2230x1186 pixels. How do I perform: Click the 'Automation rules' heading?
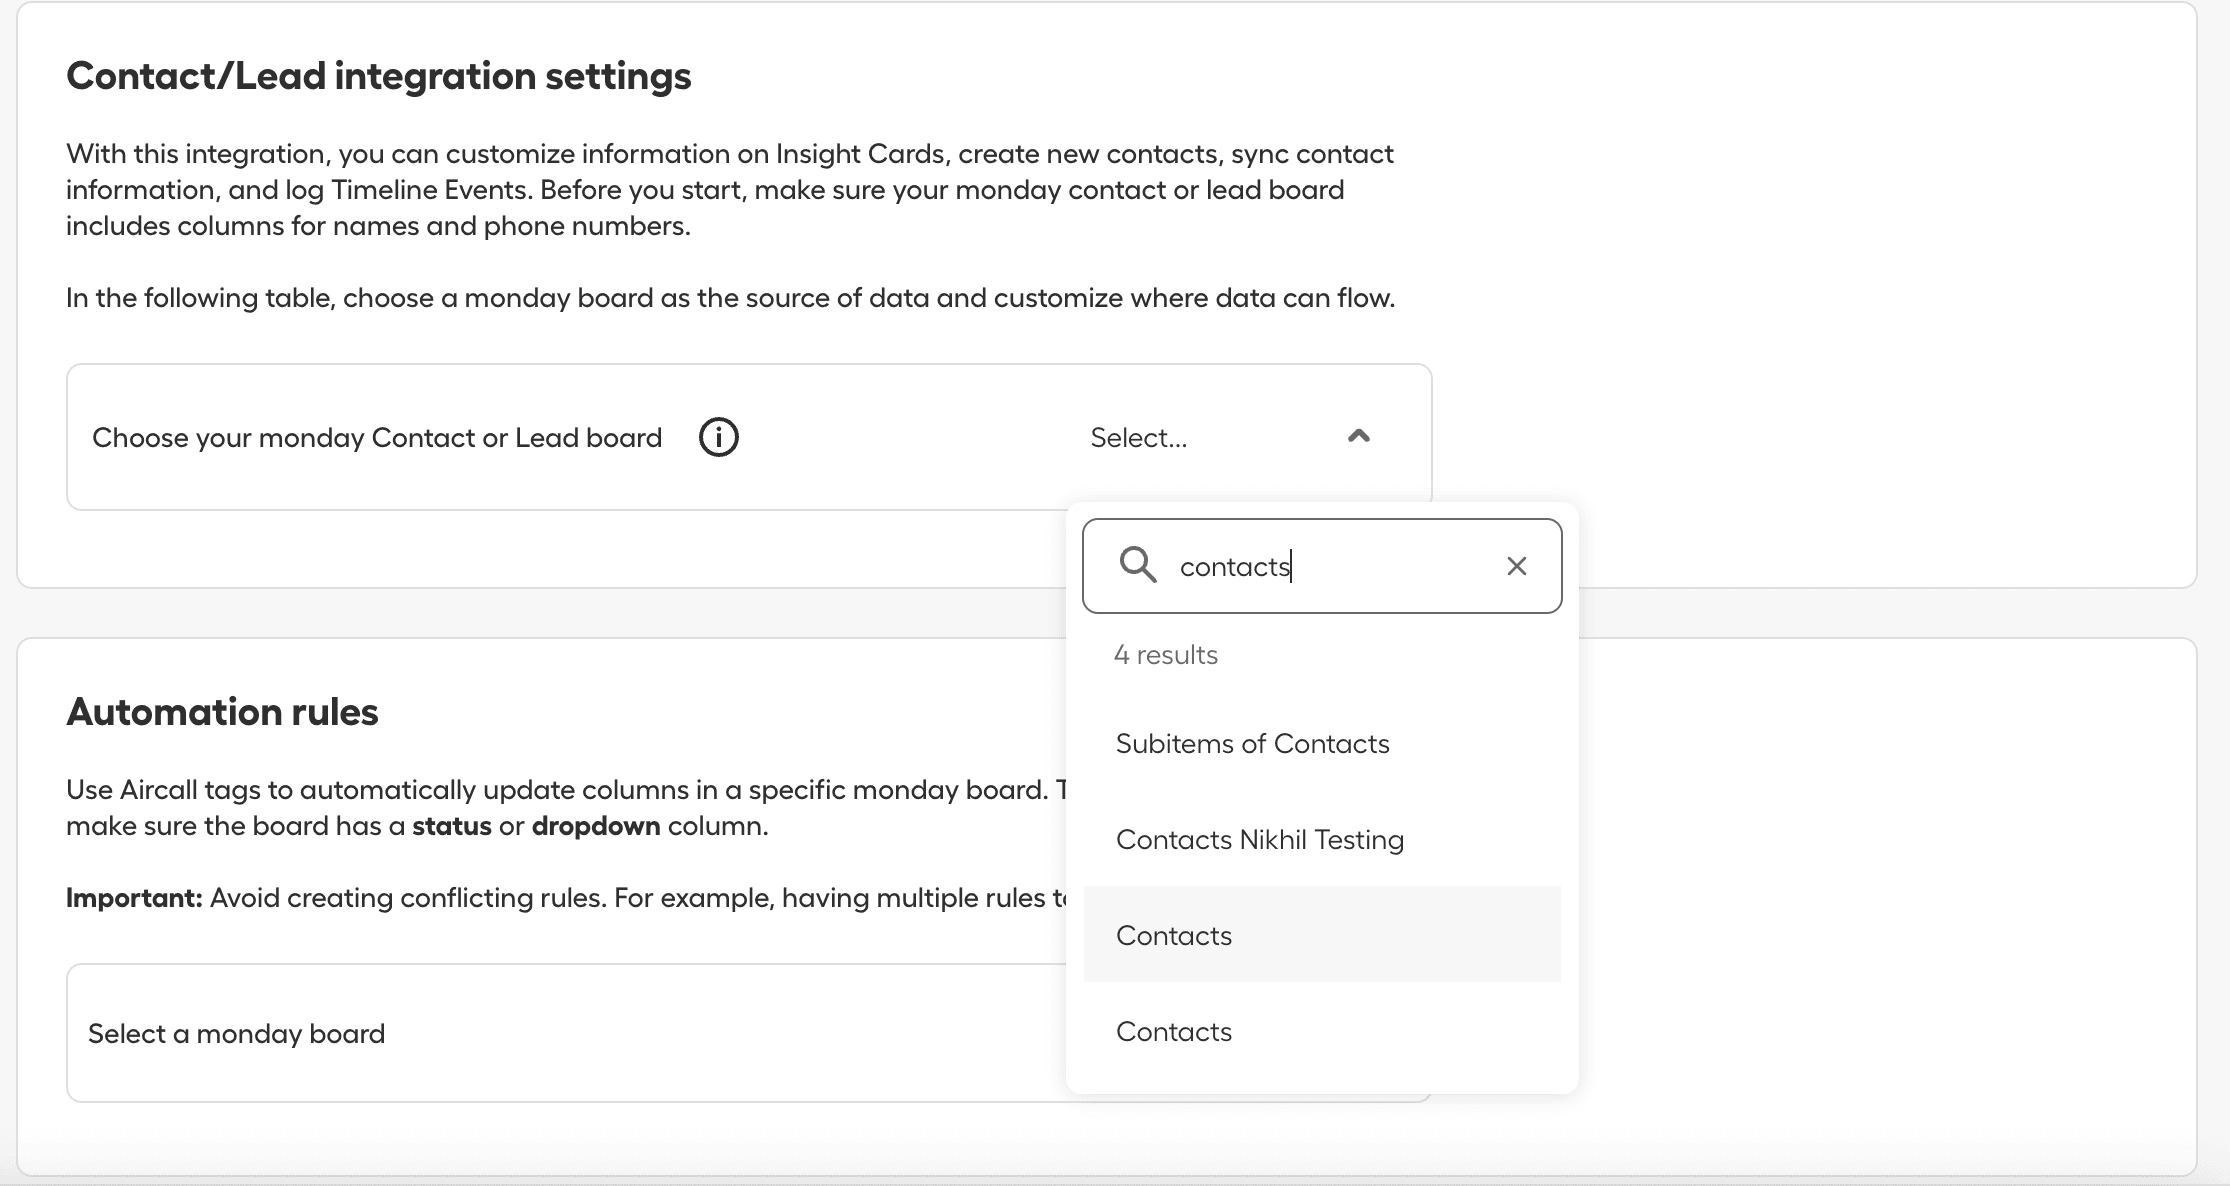(x=222, y=712)
